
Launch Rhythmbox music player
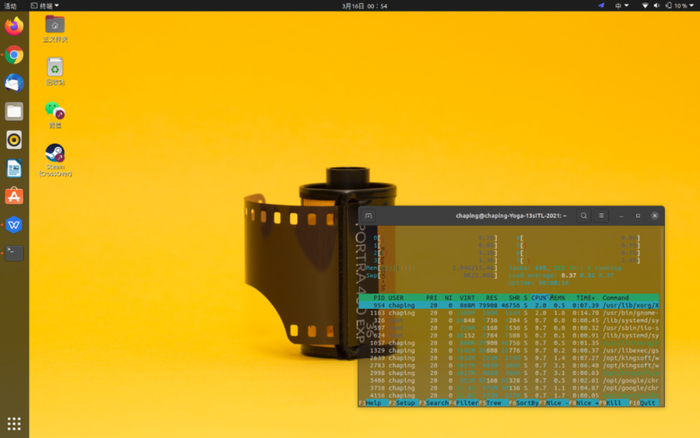pos(14,140)
